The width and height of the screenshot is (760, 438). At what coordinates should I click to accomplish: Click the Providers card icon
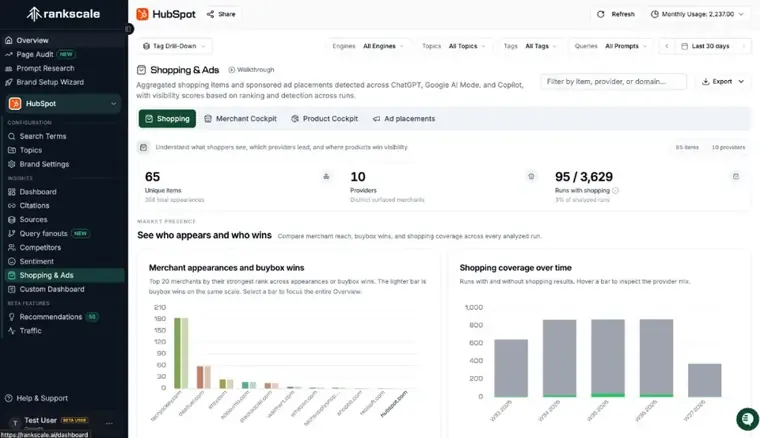[x=531, y=176]
